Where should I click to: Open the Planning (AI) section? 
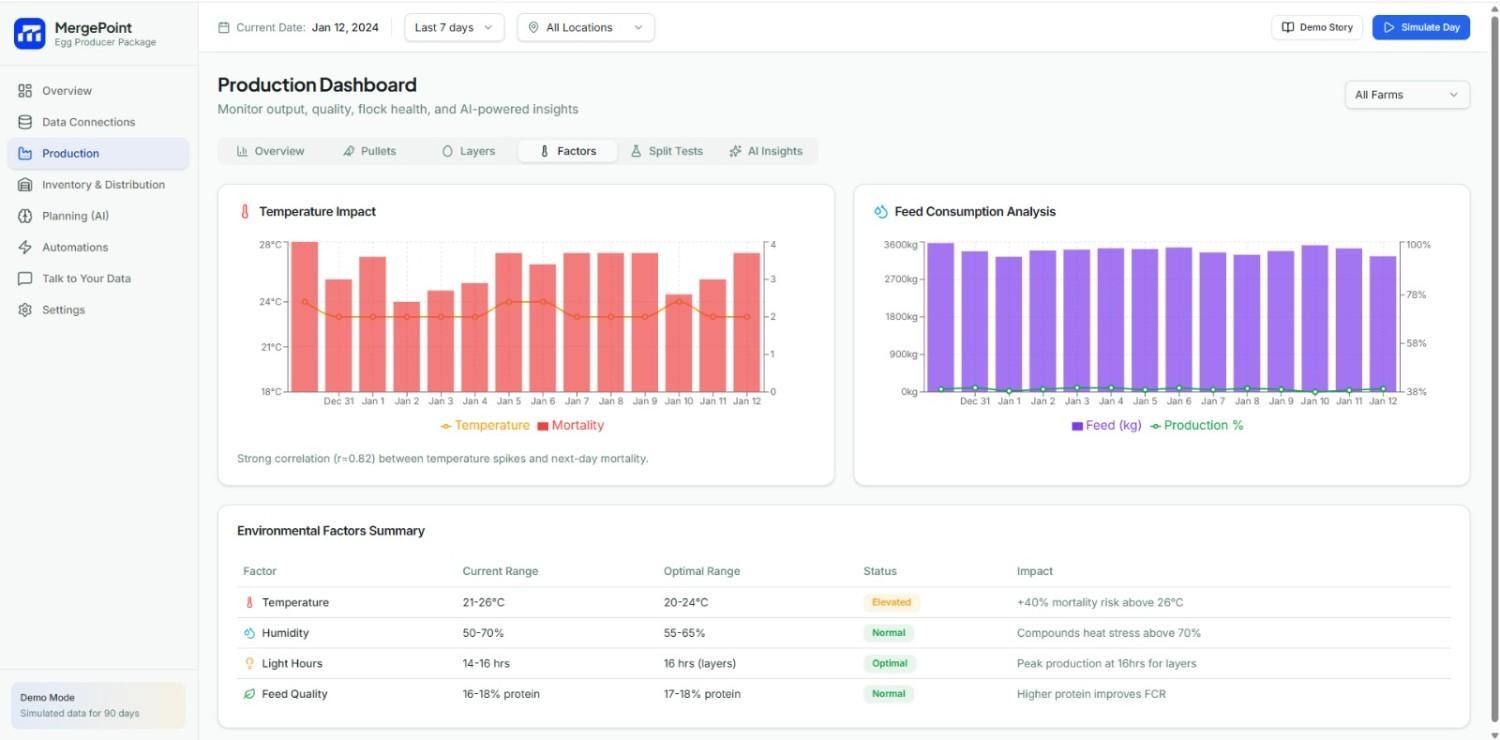click(75, 215)
